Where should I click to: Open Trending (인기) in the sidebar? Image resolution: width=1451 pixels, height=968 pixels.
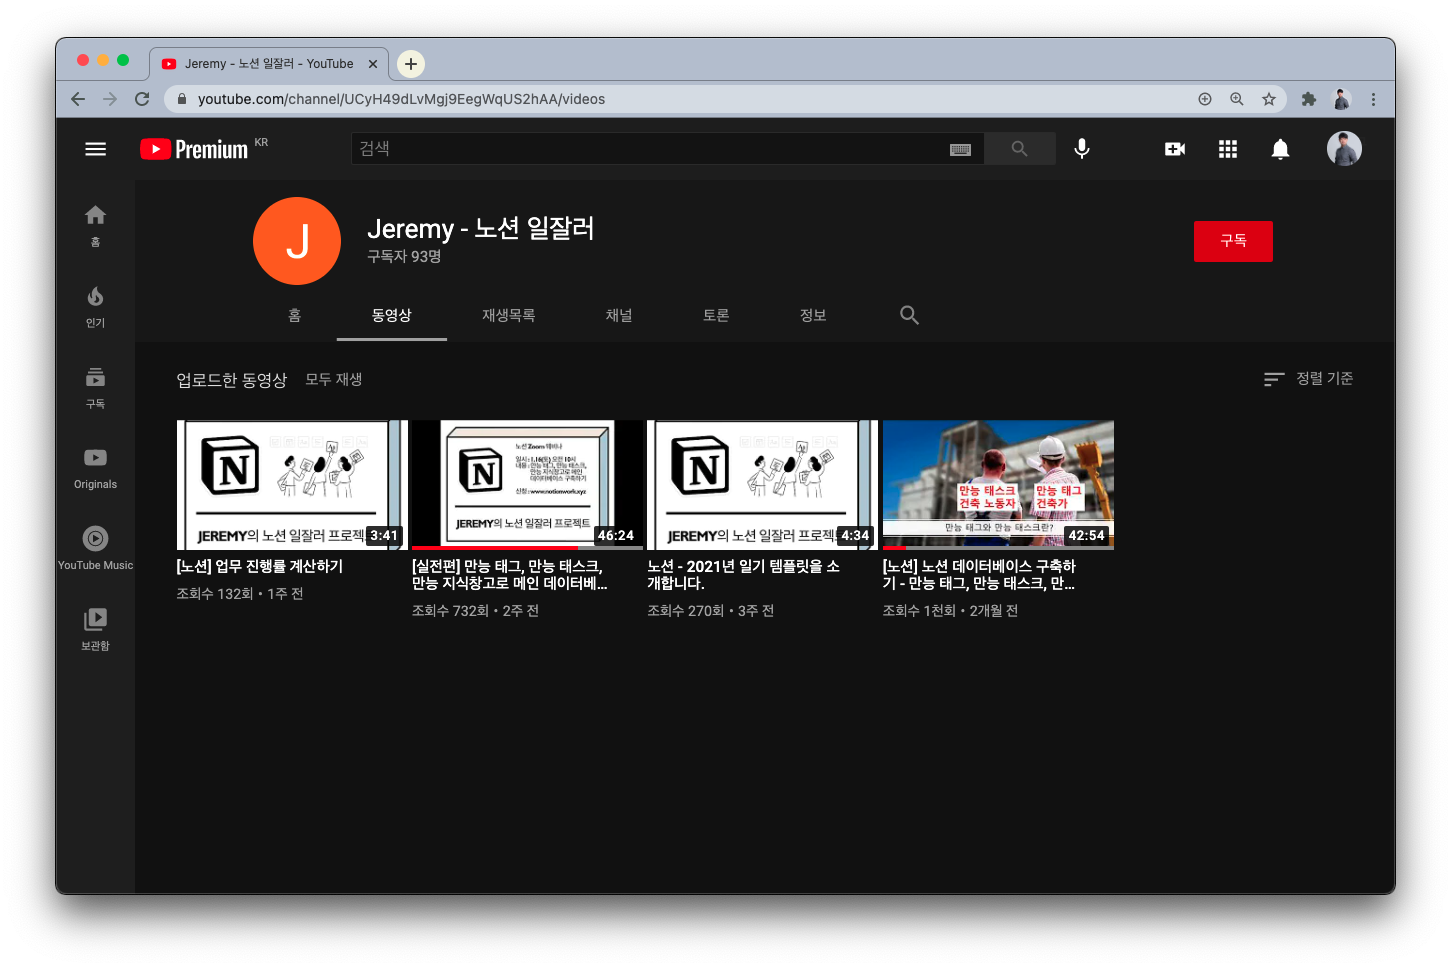(95, 307)
